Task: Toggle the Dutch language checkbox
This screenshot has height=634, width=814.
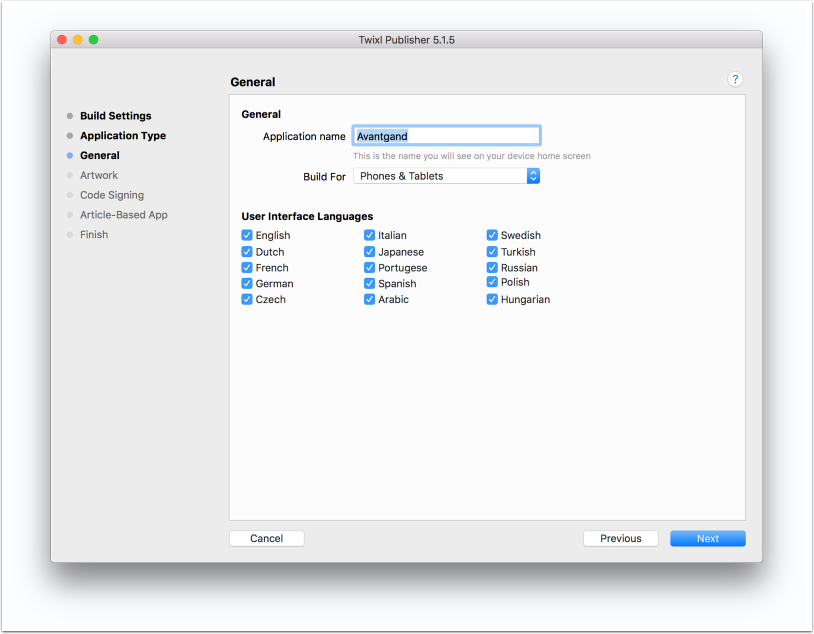Action: click(247, 252)
